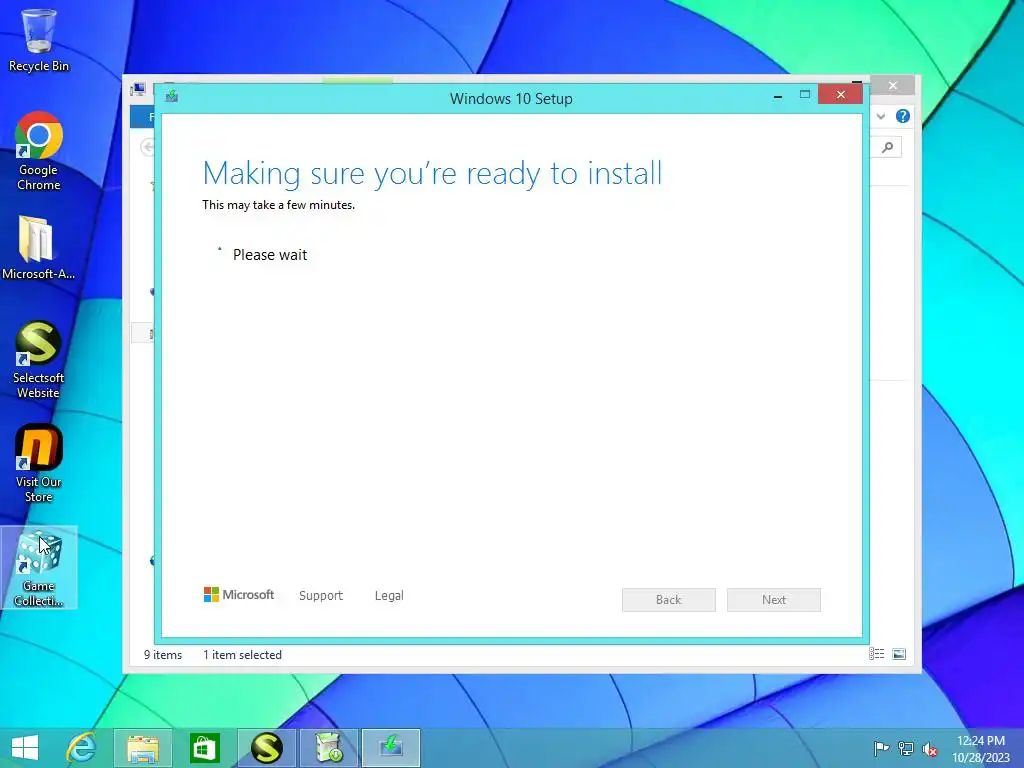The image size is (1024, 768).
Task: Maximize the Windows 10 Setup window
Action: [805, 95]
